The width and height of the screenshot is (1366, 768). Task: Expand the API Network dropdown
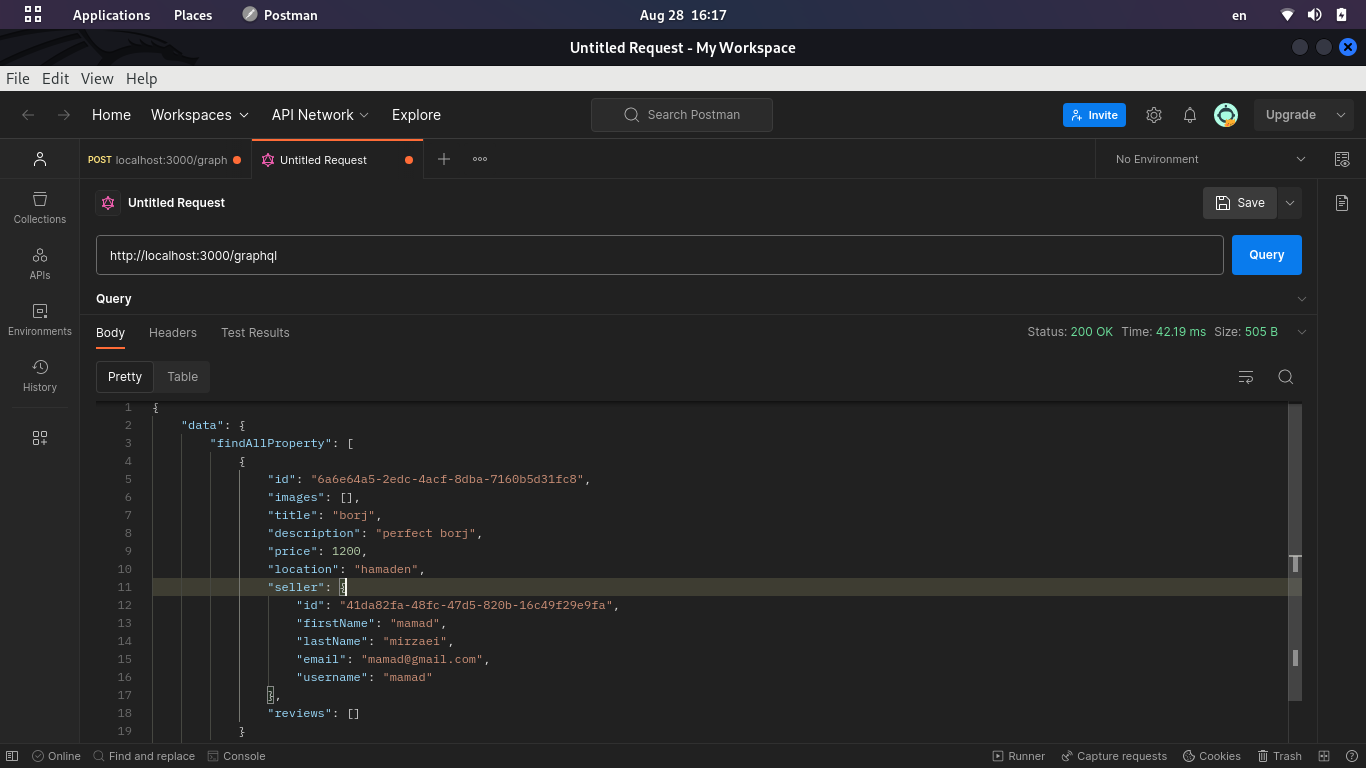click(x=321, y=115)
